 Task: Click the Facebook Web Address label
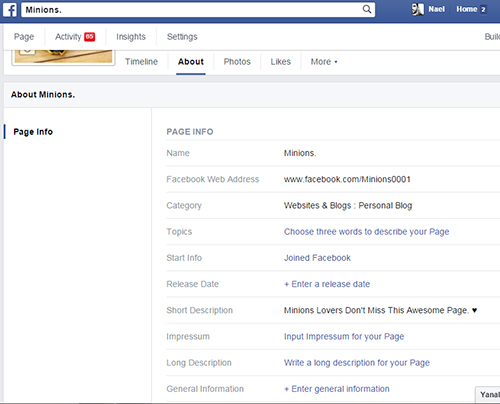(213, 179)
